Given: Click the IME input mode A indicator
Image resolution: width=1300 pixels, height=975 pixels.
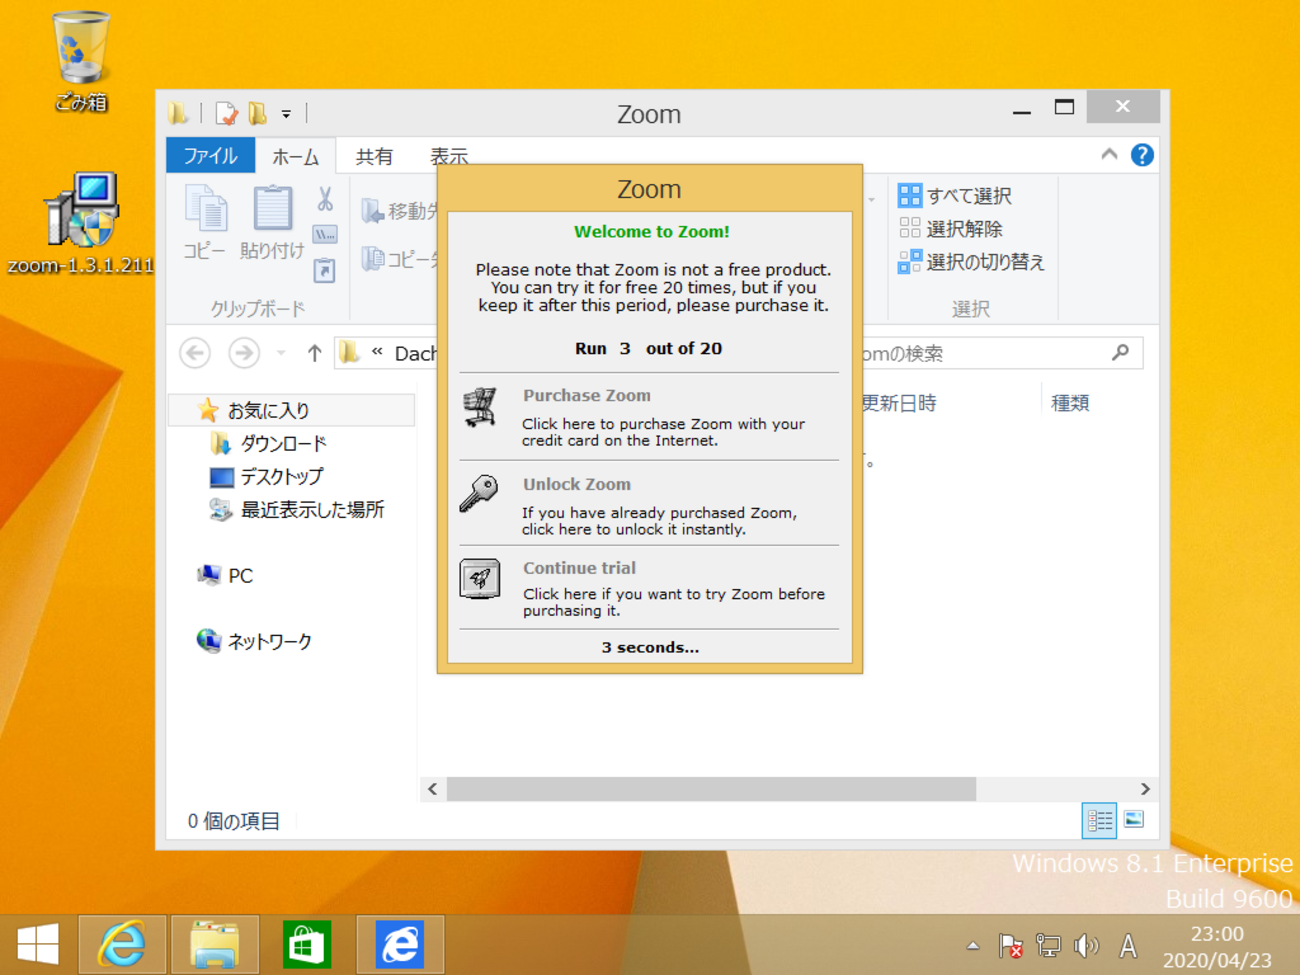Looking at the screenshot, I should click(x=1128, y=945).
